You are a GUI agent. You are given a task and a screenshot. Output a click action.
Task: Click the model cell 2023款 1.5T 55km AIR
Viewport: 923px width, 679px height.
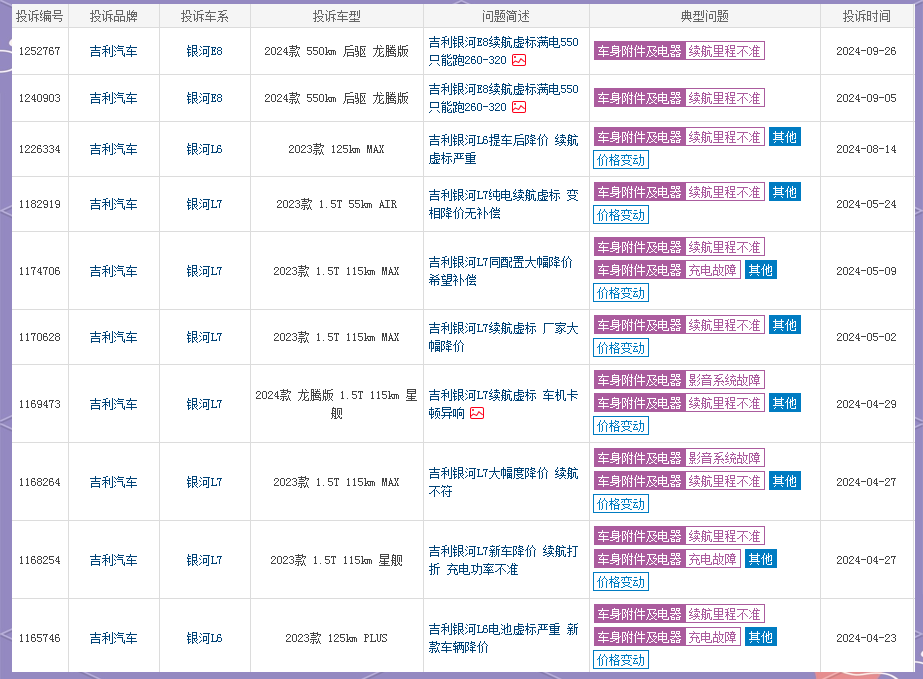(337, 204)
